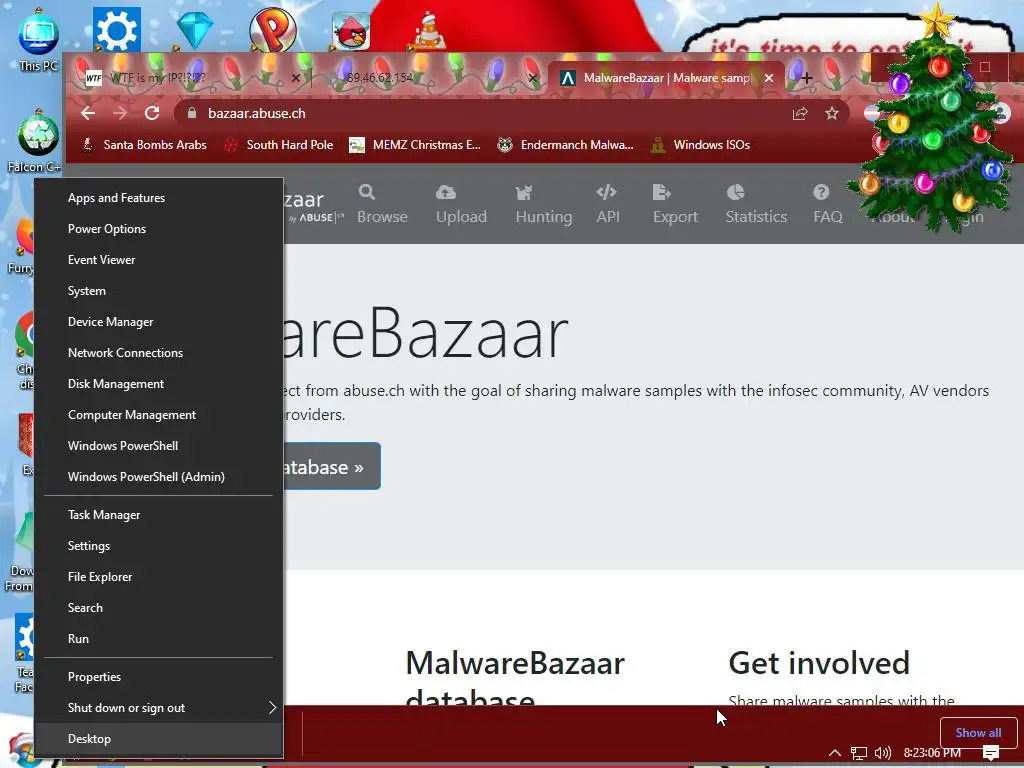
Task: Expand Shut down or sign out submenu
Action: coord(159,708)
